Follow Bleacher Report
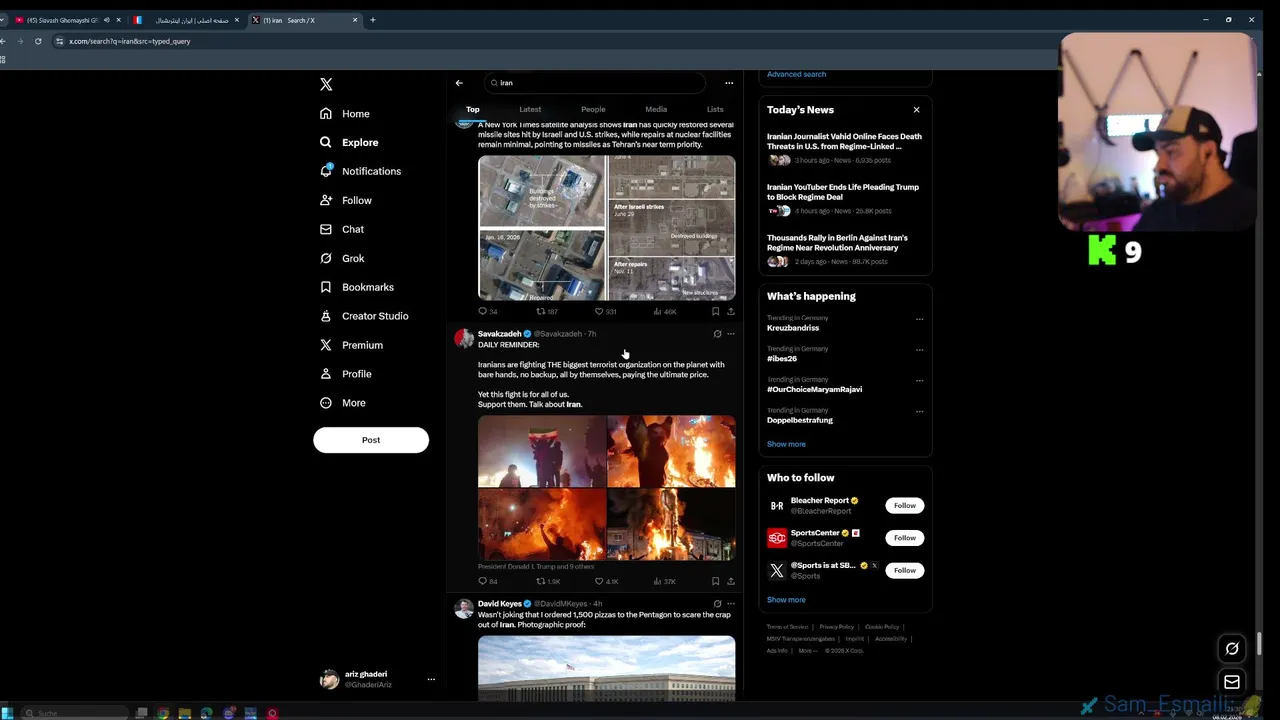The height and width of the screenshot is (720, 1280). (904, 506)
